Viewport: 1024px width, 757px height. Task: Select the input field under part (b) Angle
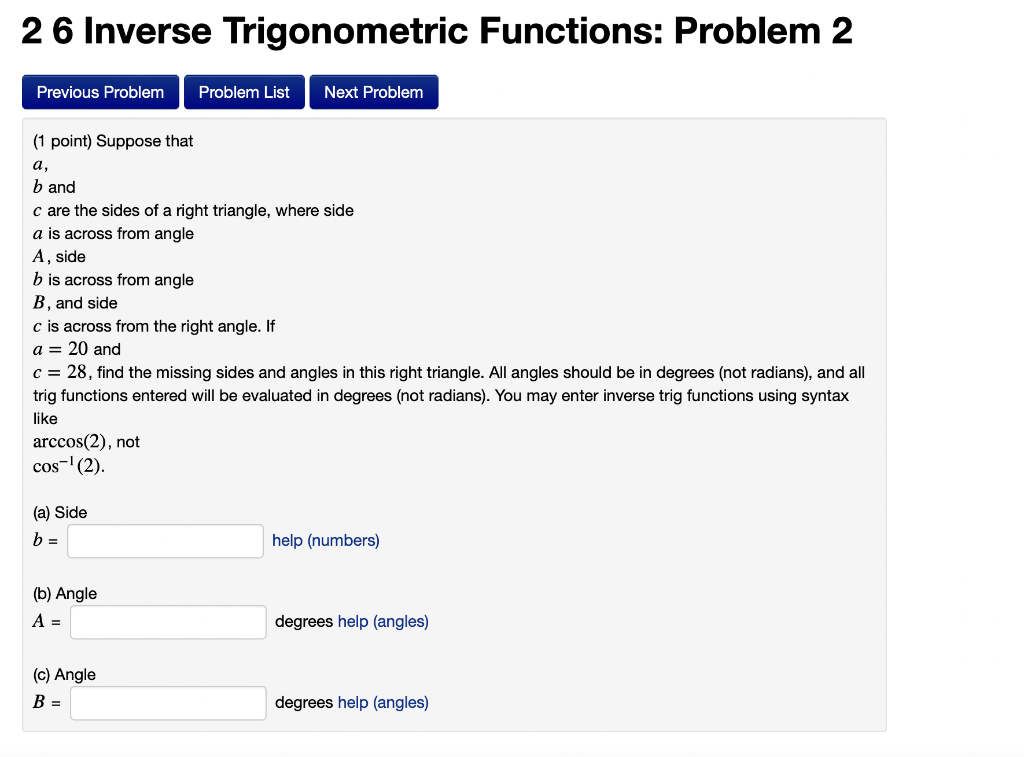pos(167,621)
